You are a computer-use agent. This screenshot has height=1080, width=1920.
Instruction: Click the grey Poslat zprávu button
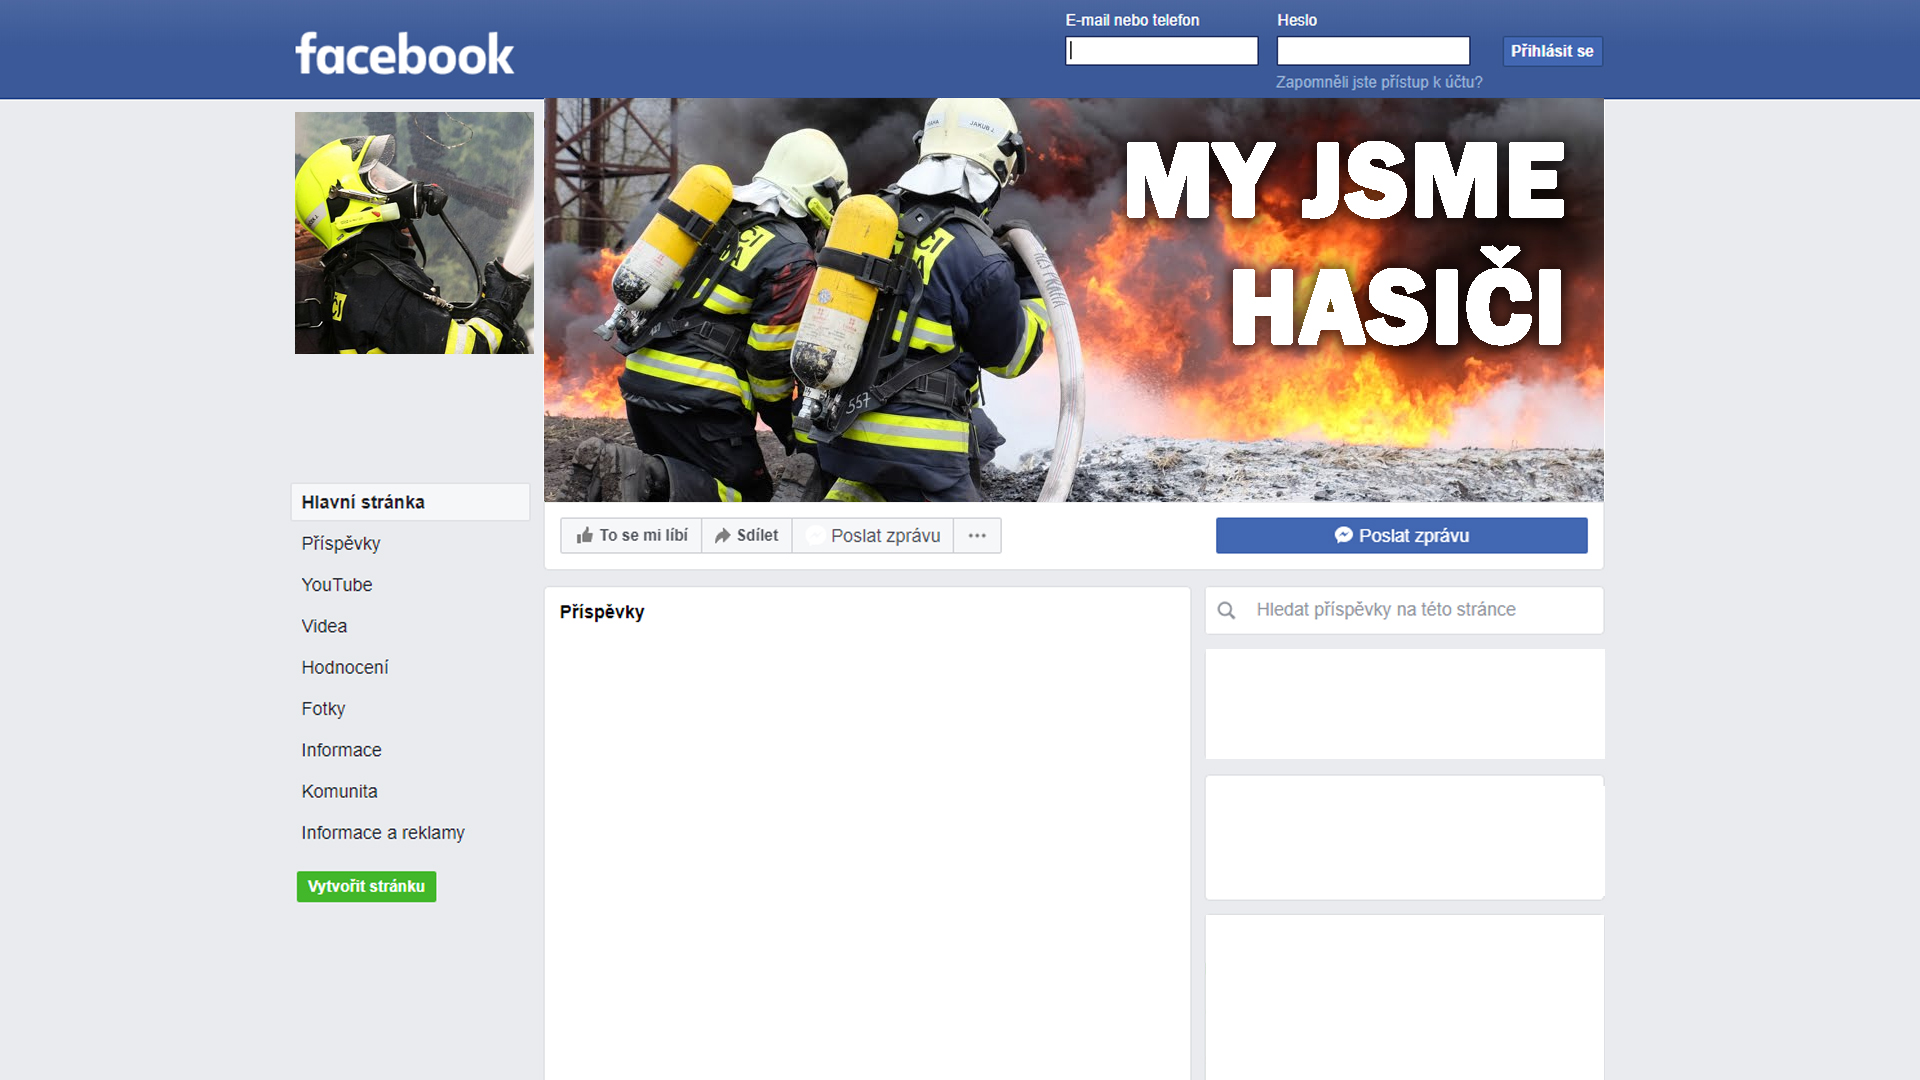click(873, 536)
